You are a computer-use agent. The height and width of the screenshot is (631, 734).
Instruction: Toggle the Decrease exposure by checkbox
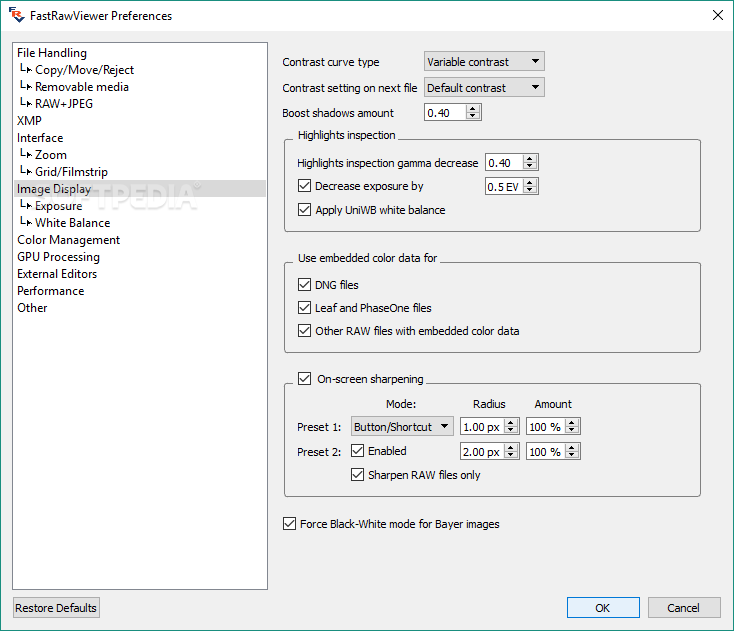[305, 186]
